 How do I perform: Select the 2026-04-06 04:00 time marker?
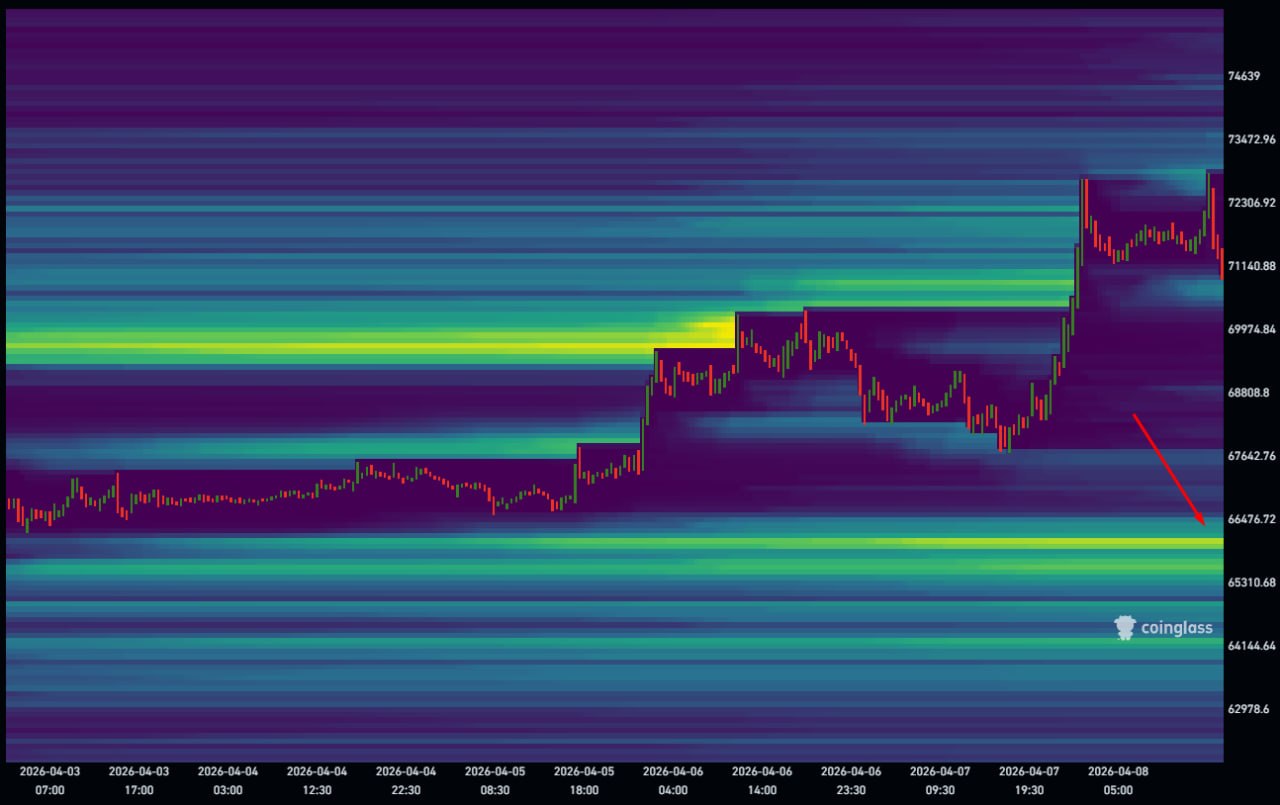pyautogui.click(x=673, y=780)
